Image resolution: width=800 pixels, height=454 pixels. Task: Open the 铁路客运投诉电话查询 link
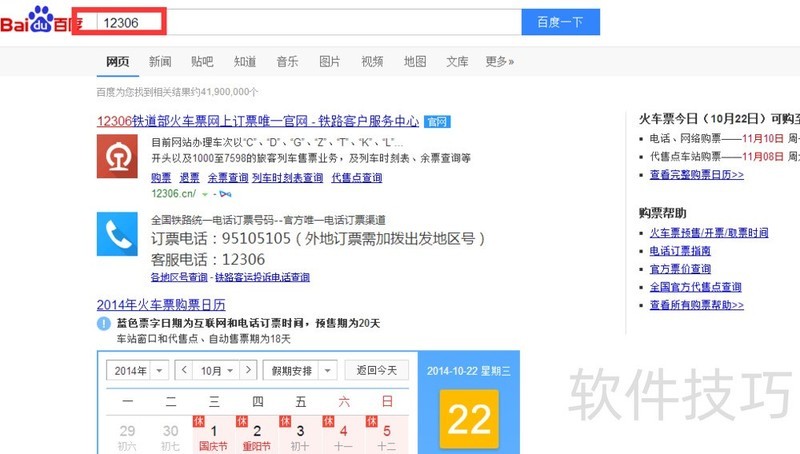[262, 277]
